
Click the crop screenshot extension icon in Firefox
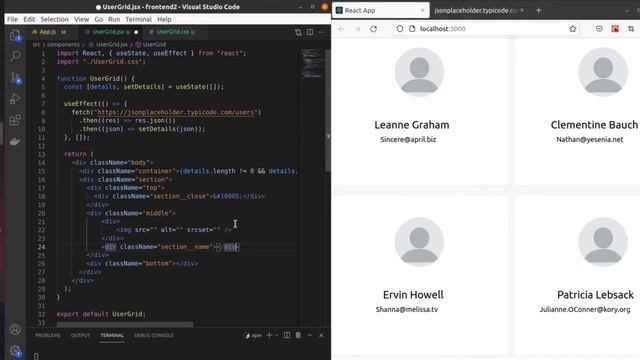631,29
